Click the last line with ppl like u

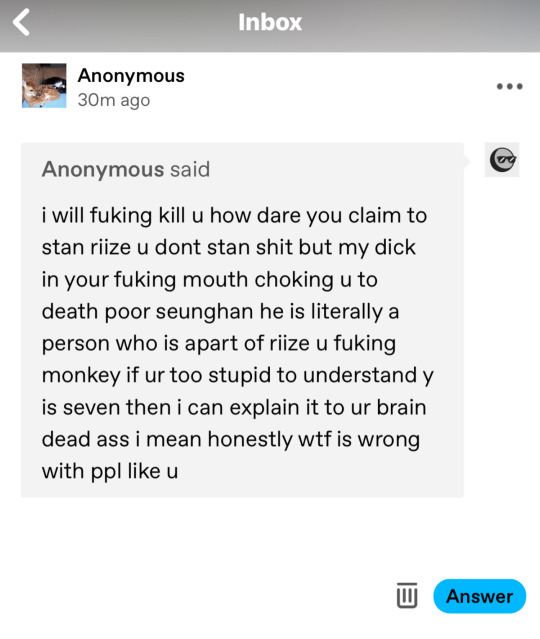(x=110, y=472)
